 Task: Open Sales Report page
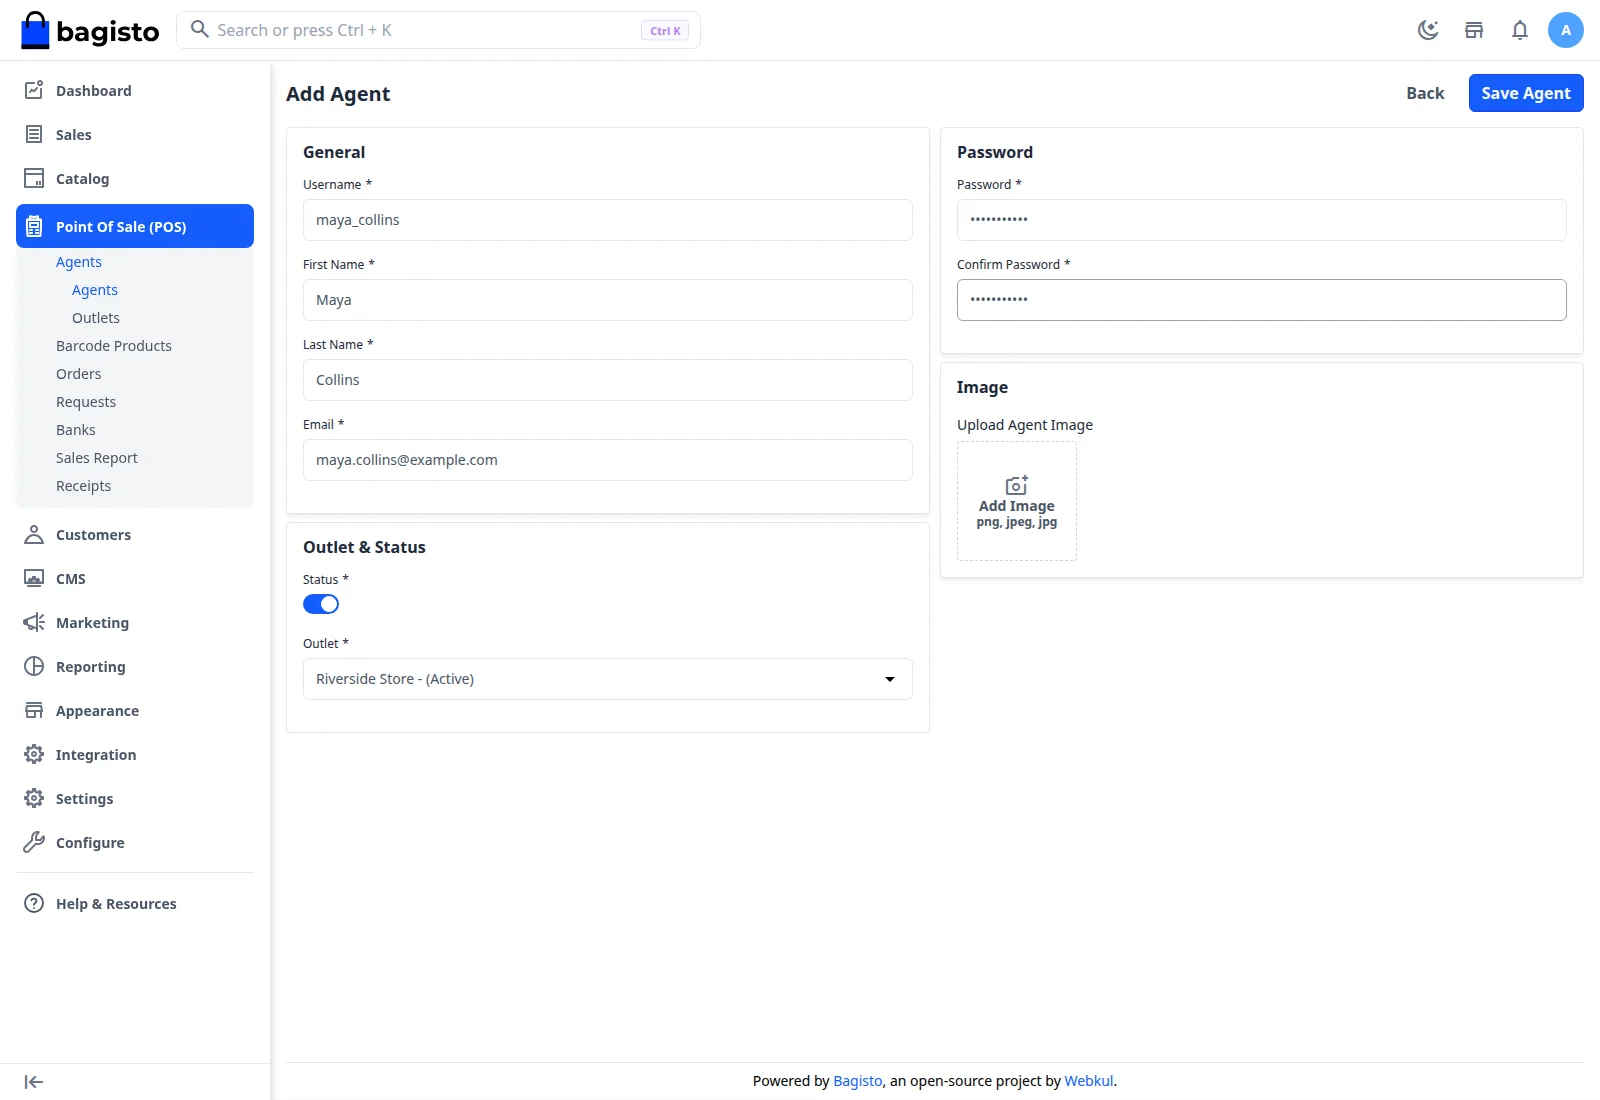click(97, 458)
